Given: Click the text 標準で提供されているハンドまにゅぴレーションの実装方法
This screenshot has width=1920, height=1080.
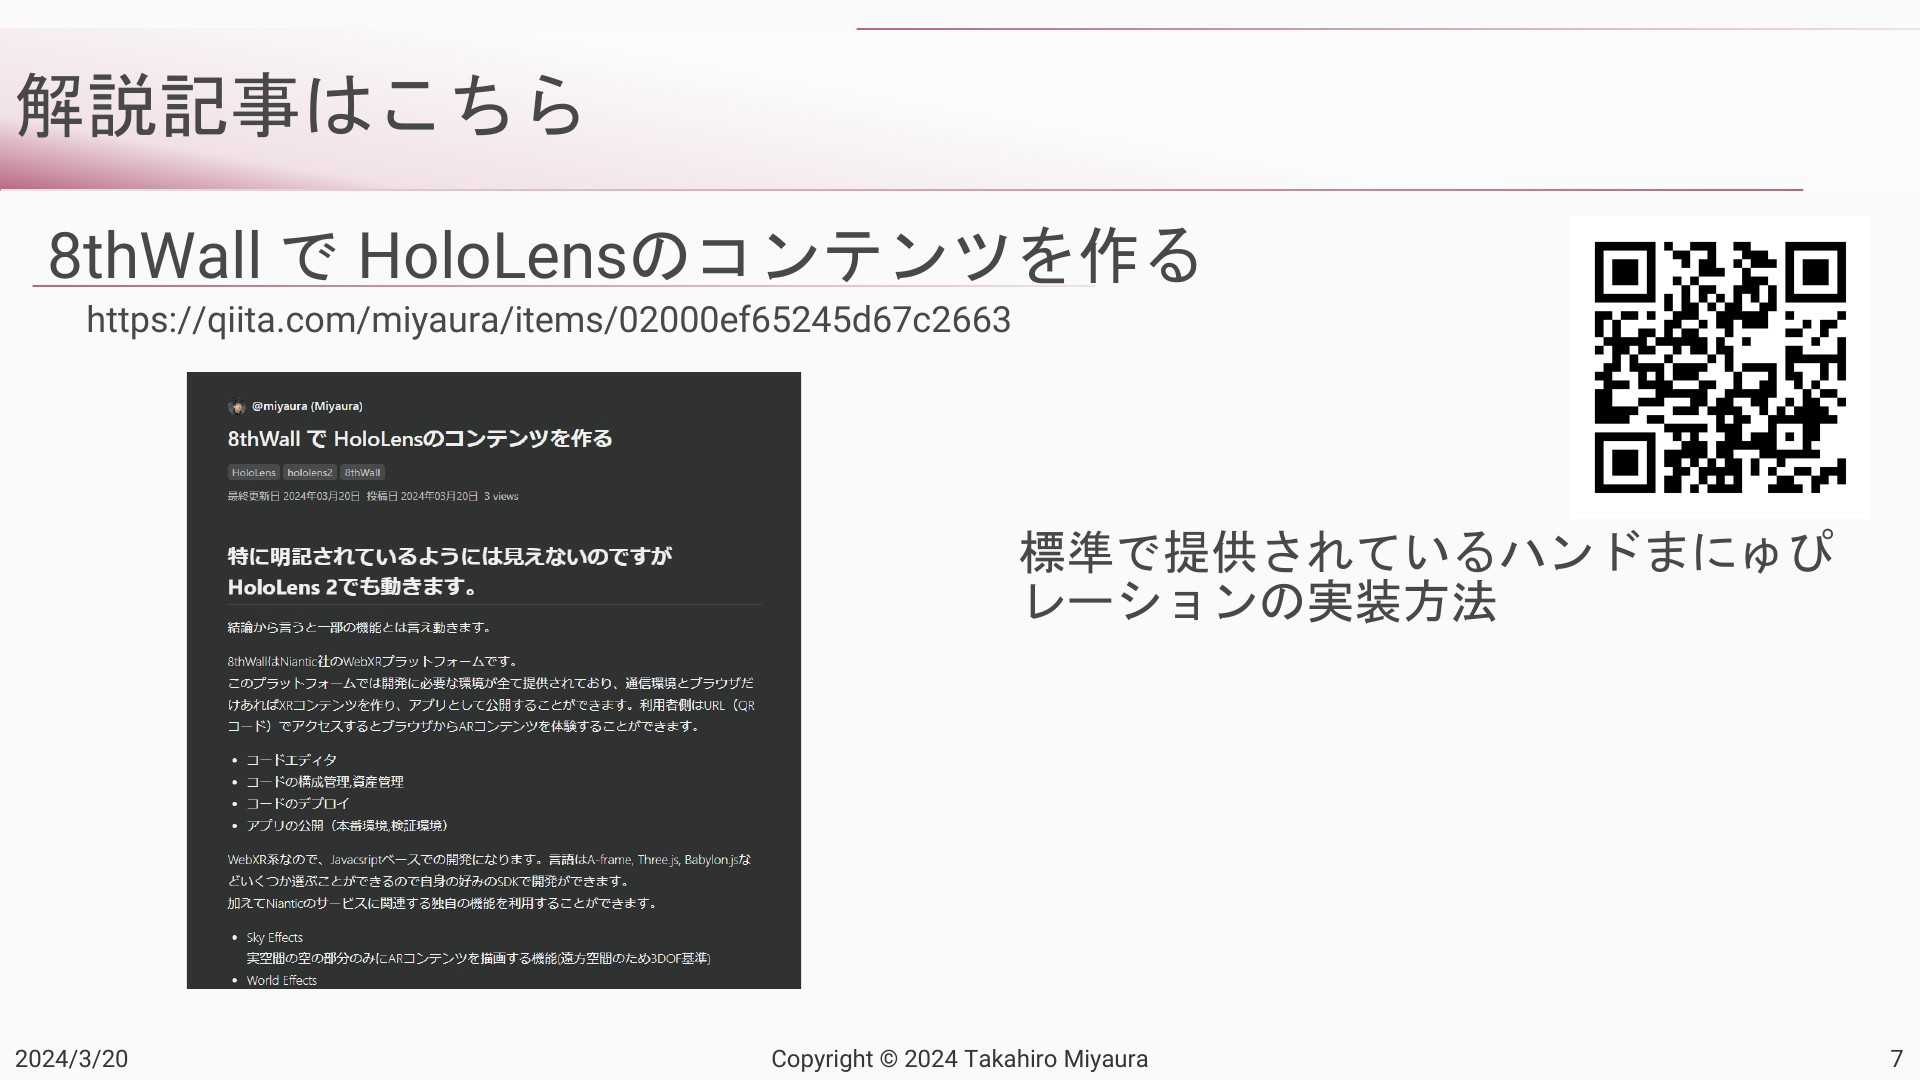Looking at the screenshot, I should click(x=1427, y=577).
